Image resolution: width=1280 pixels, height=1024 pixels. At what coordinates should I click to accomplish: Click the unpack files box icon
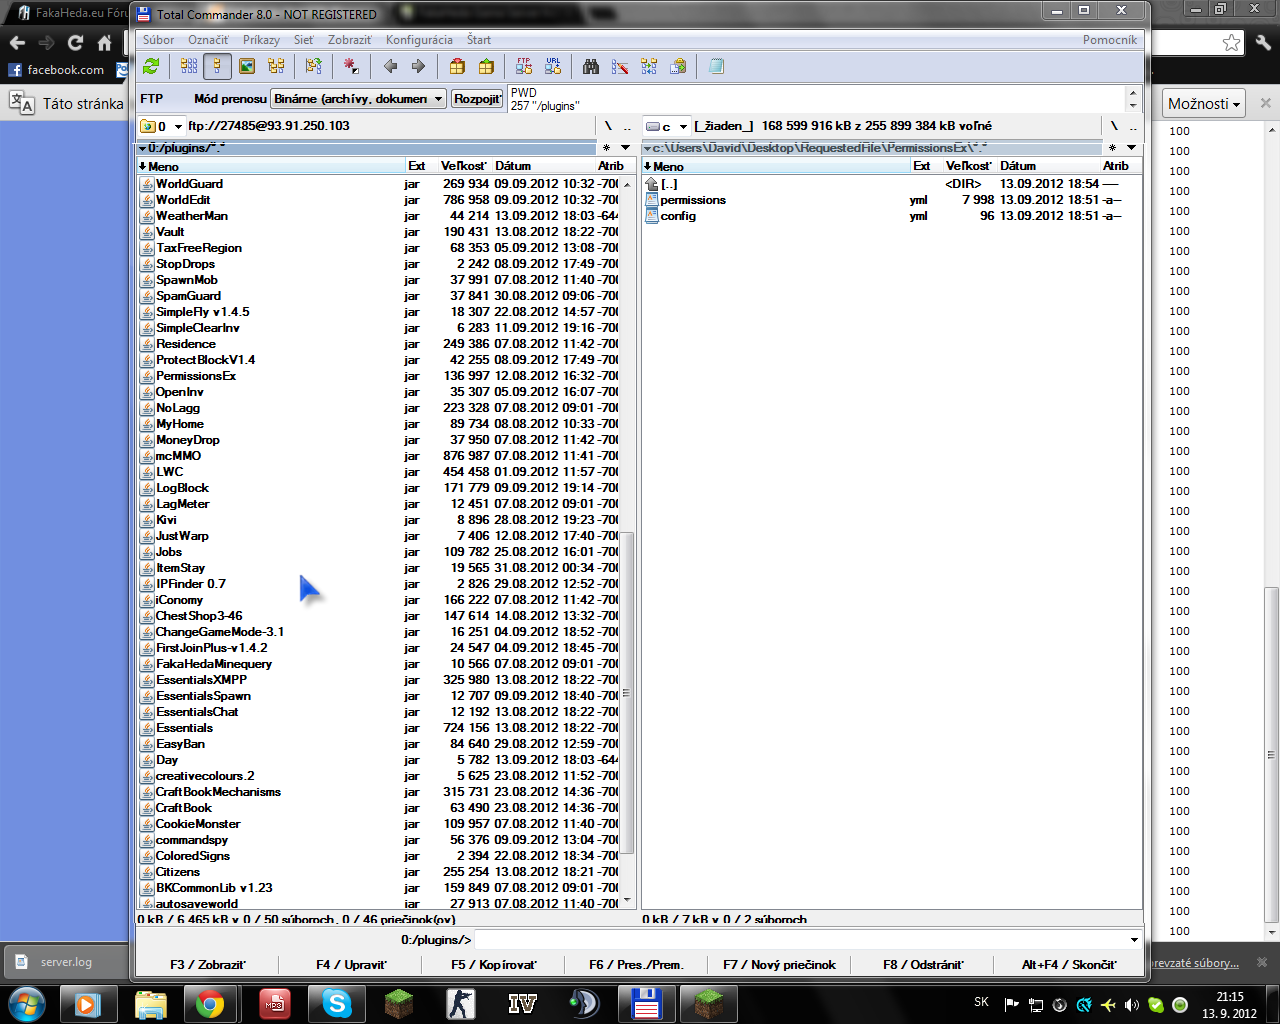(486, 67)
